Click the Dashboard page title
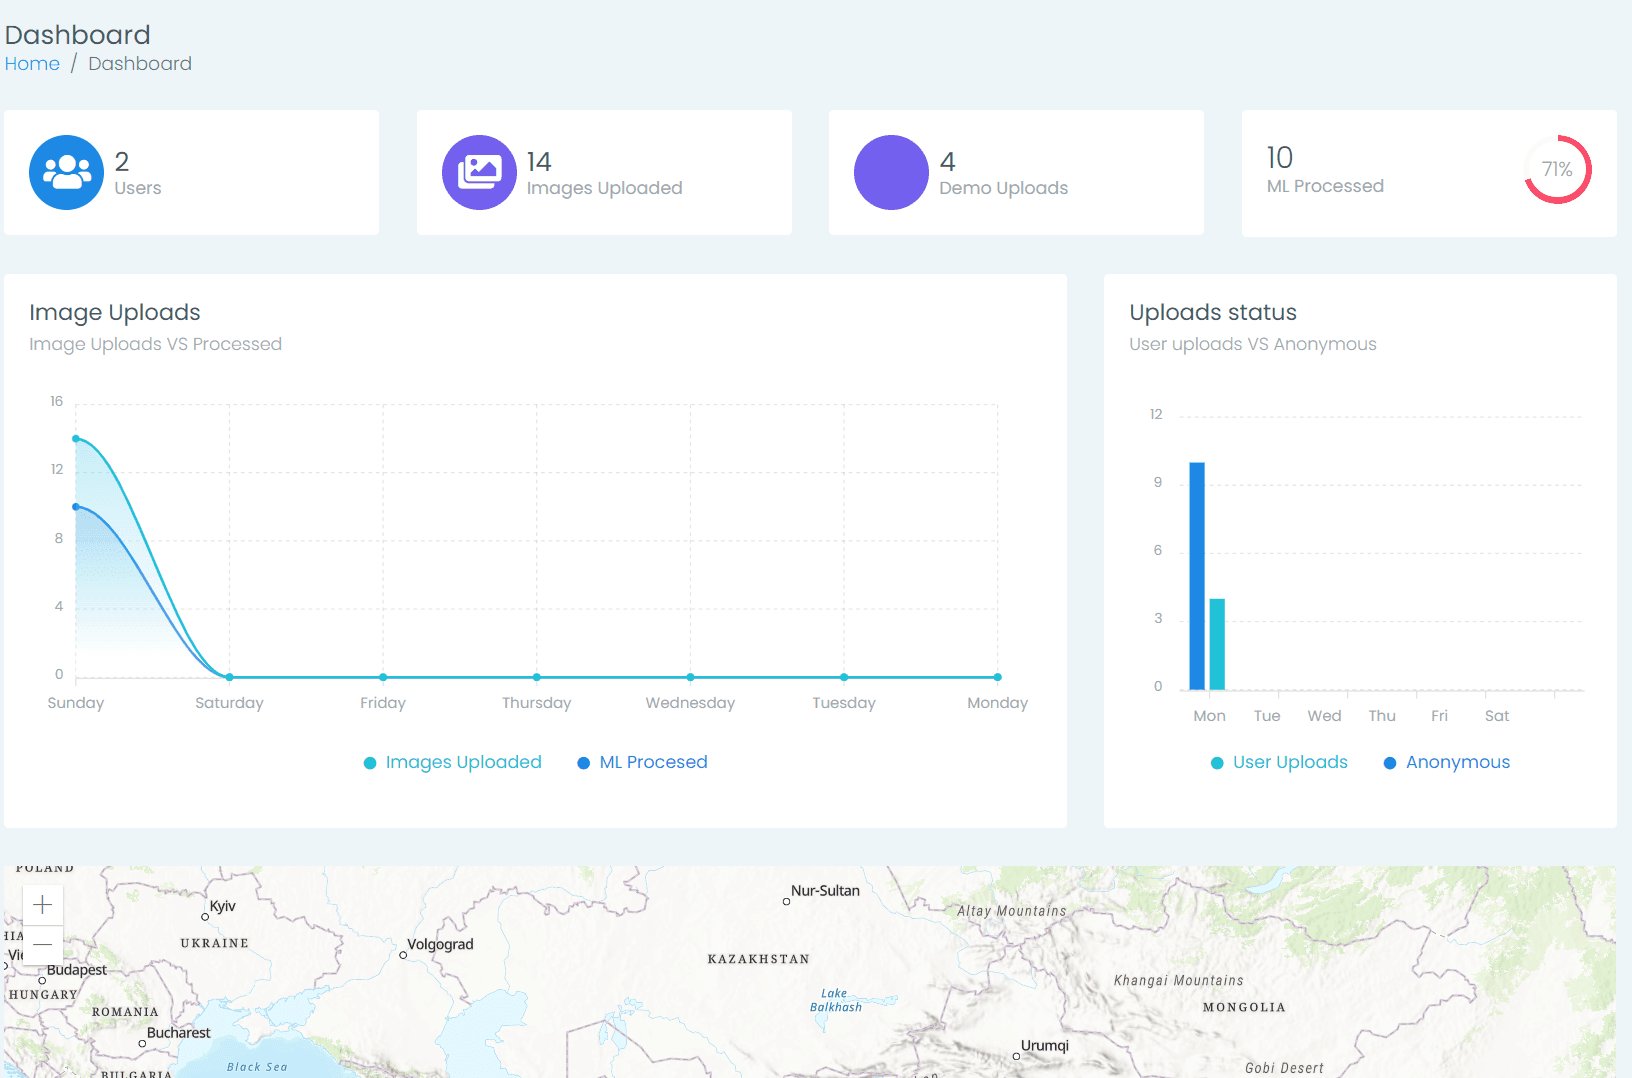Screen dimensions: 1632x1078 (x=78, y=34)
